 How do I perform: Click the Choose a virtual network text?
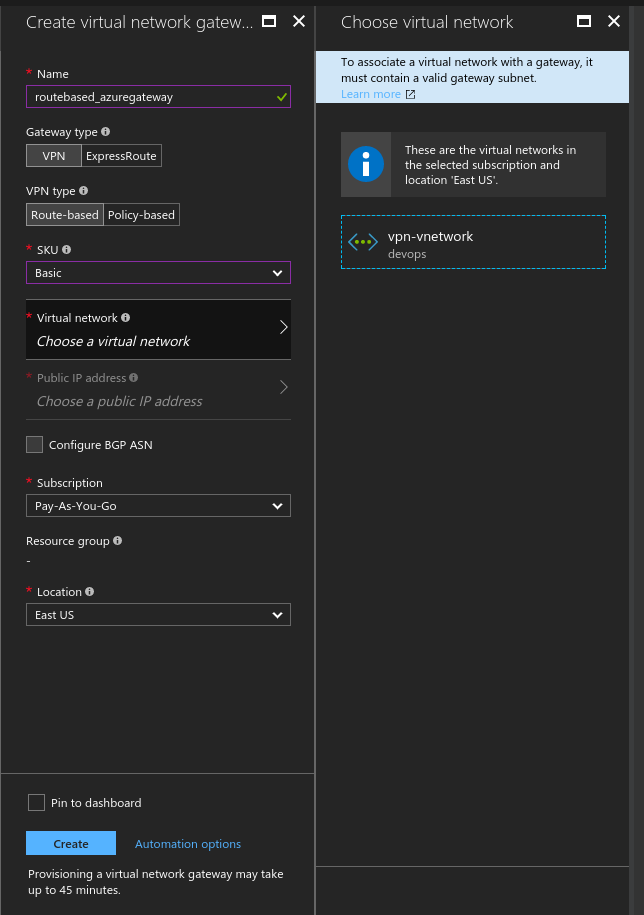(113, 341)
